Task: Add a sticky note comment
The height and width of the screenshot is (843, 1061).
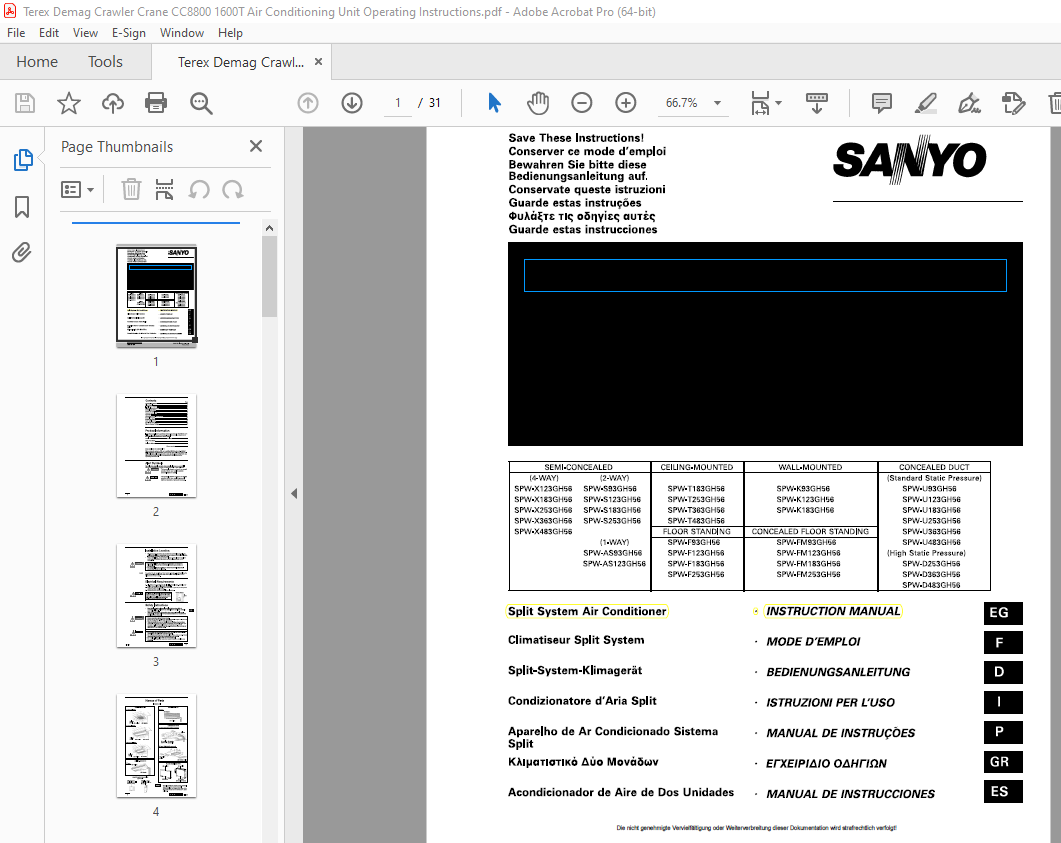Action: 882,103
